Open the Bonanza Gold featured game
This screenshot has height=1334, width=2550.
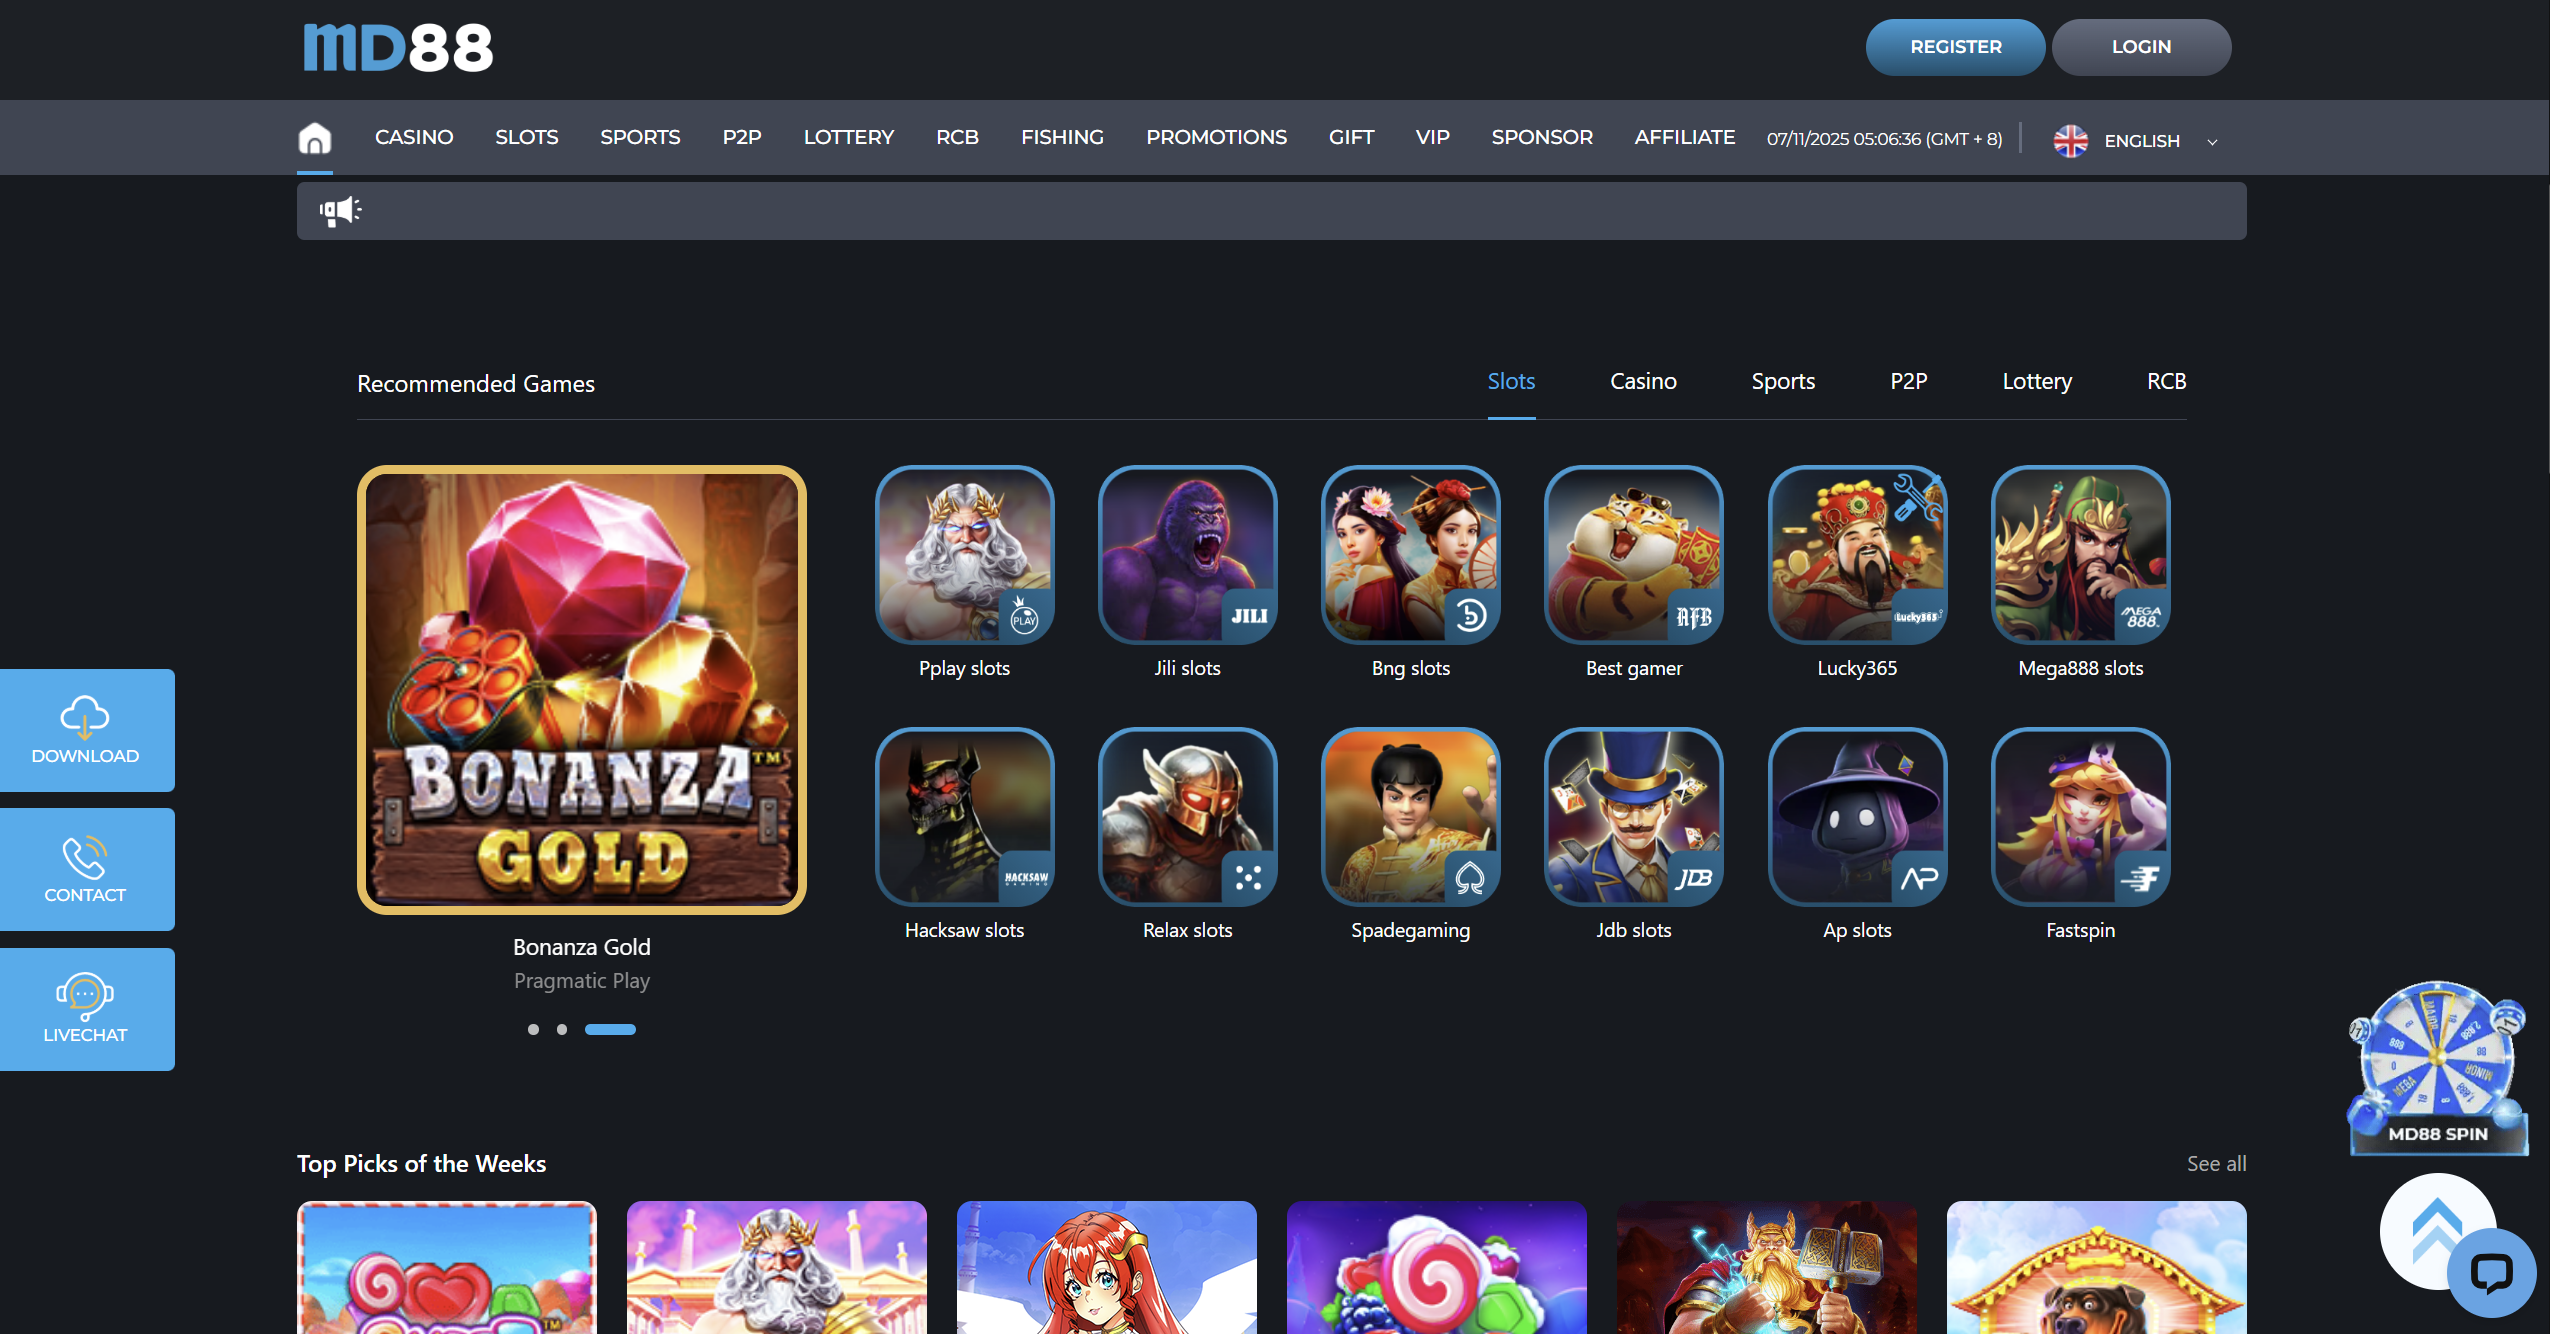[582, 692]
